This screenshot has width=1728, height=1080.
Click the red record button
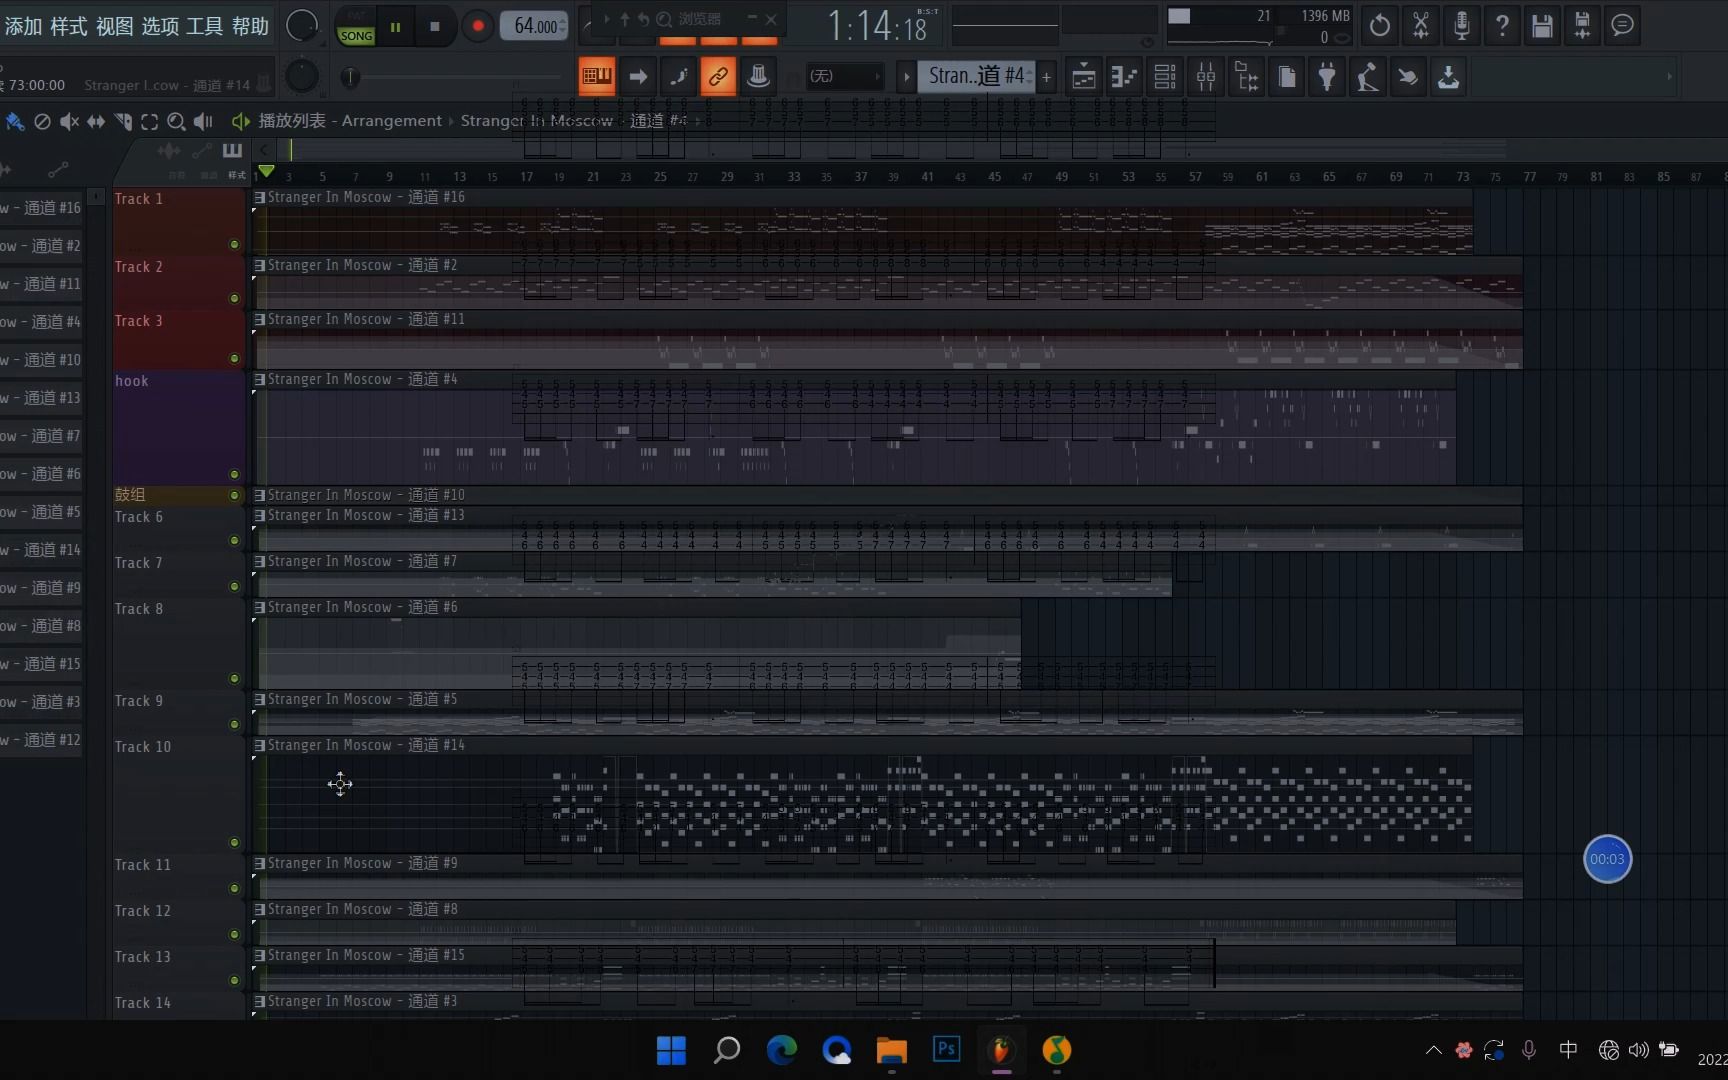pos(478,27)
